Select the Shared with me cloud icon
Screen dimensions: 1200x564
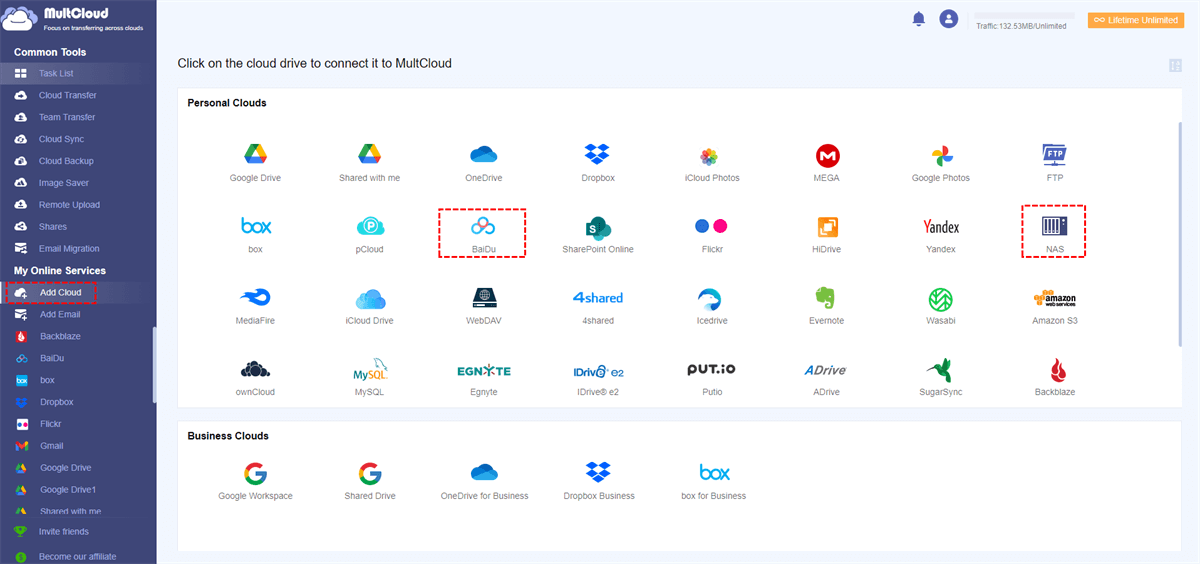click(x=370, y=155)
